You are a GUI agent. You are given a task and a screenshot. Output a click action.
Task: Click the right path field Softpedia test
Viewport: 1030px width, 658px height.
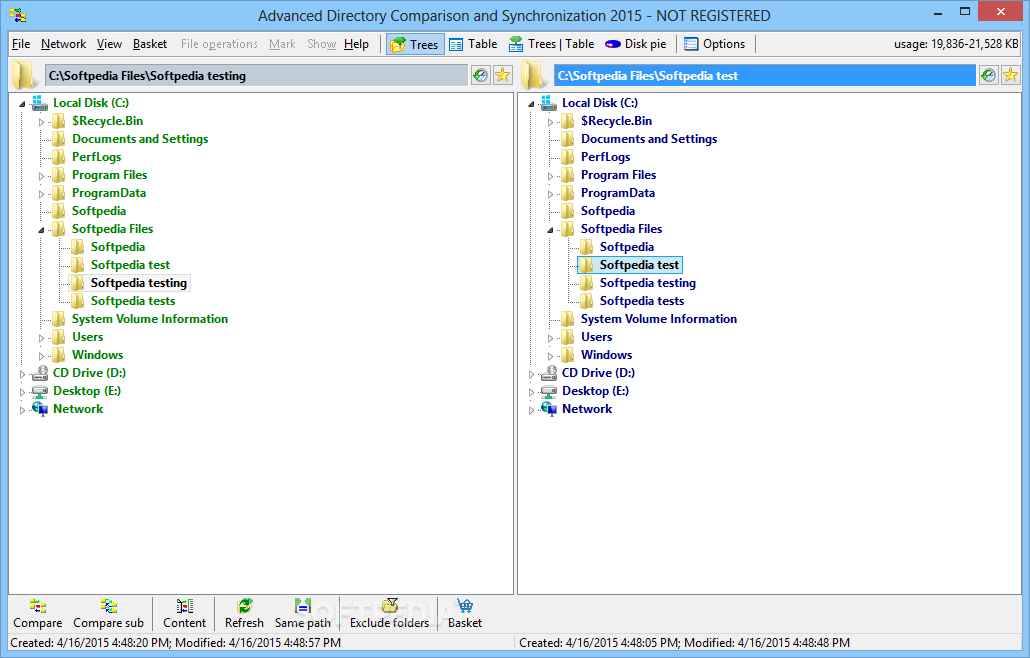(x=765, y=76)
